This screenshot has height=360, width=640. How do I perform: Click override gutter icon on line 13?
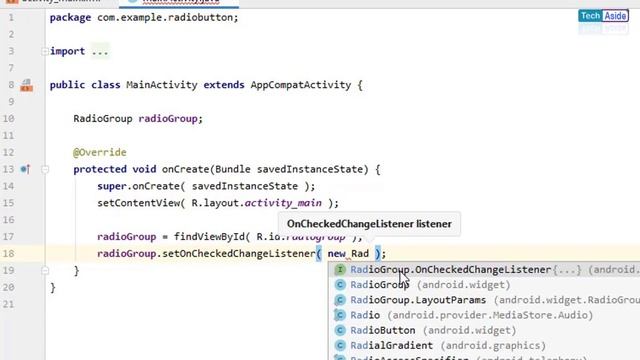(25, 169)
